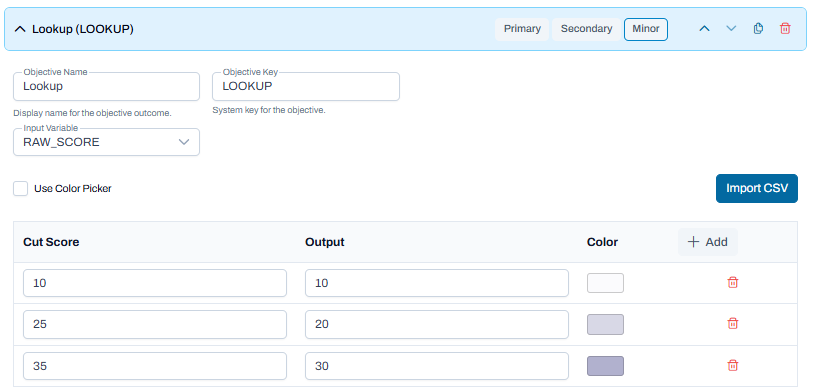Collapse the Lookup (LOOKUP) section chevron
The height and width of the screenshot is (392, 817).
20,29
